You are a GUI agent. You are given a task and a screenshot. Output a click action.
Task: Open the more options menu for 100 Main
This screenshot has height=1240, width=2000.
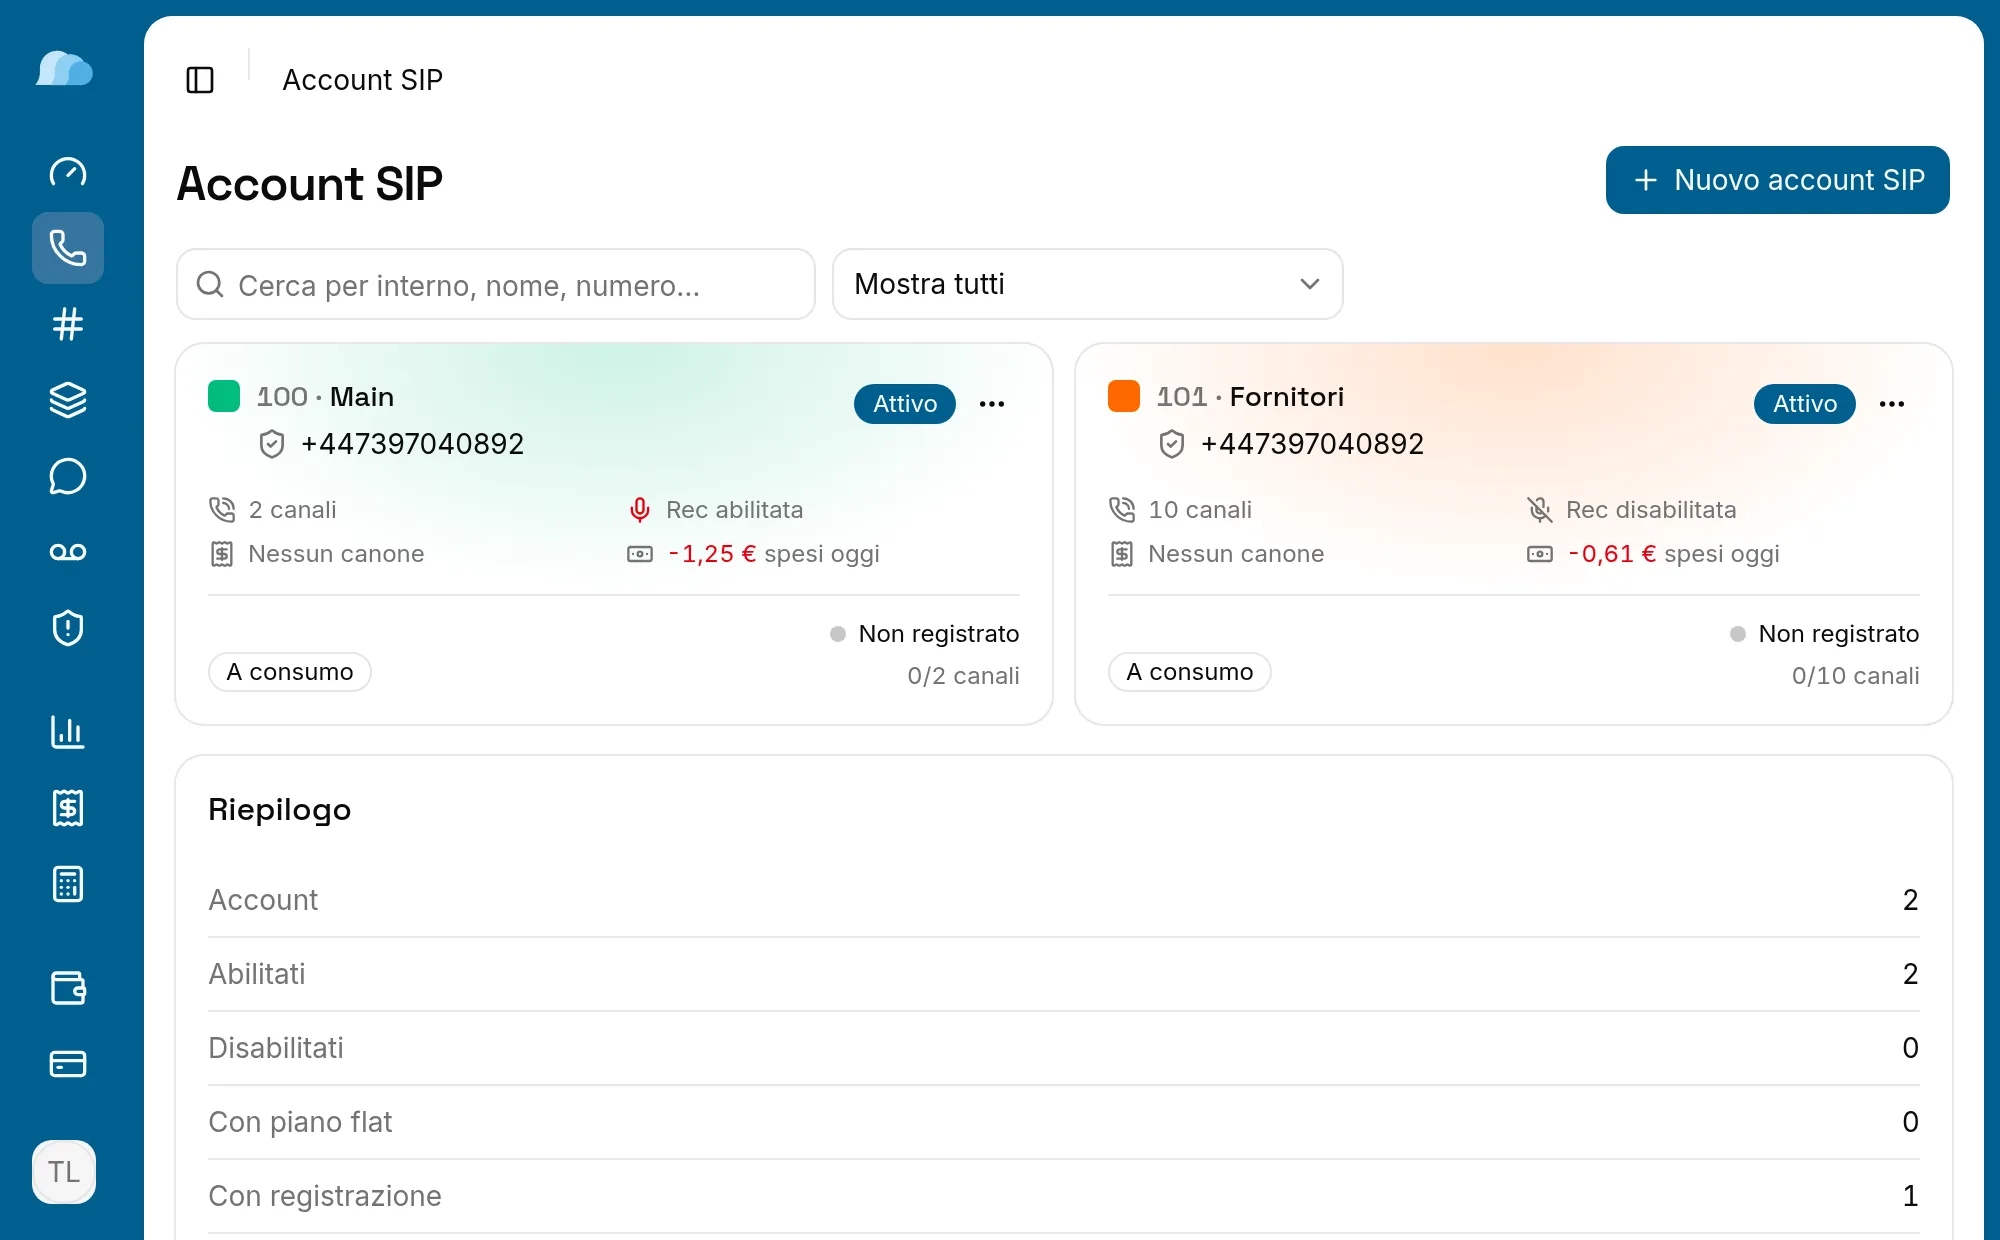(x=992, y=404)
